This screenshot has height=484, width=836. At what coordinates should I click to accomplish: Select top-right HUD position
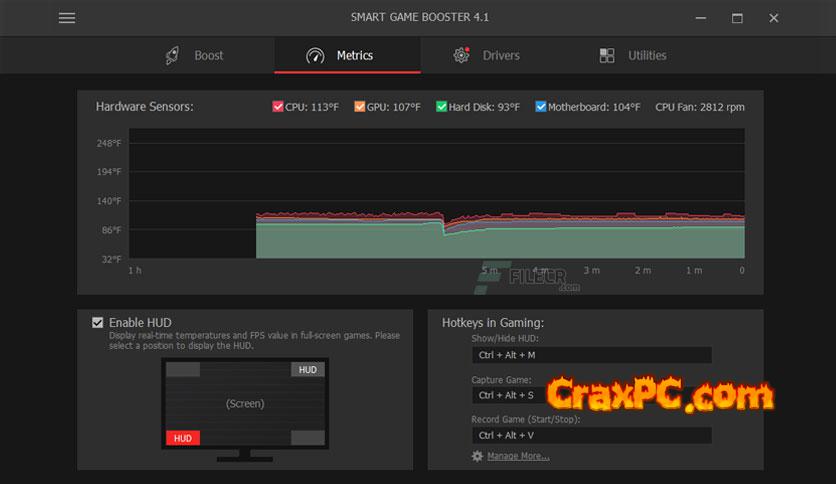click(x=308, y=370)
